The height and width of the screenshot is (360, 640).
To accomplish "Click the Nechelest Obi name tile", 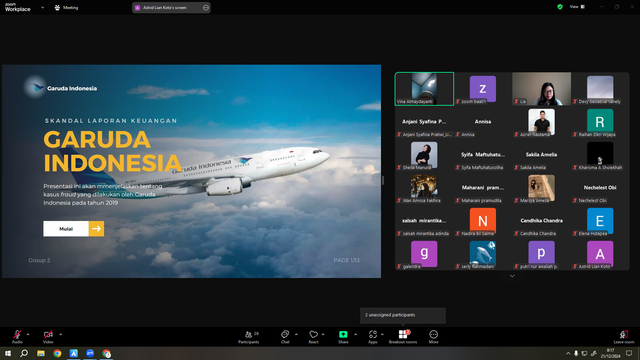I will (600, 188).
